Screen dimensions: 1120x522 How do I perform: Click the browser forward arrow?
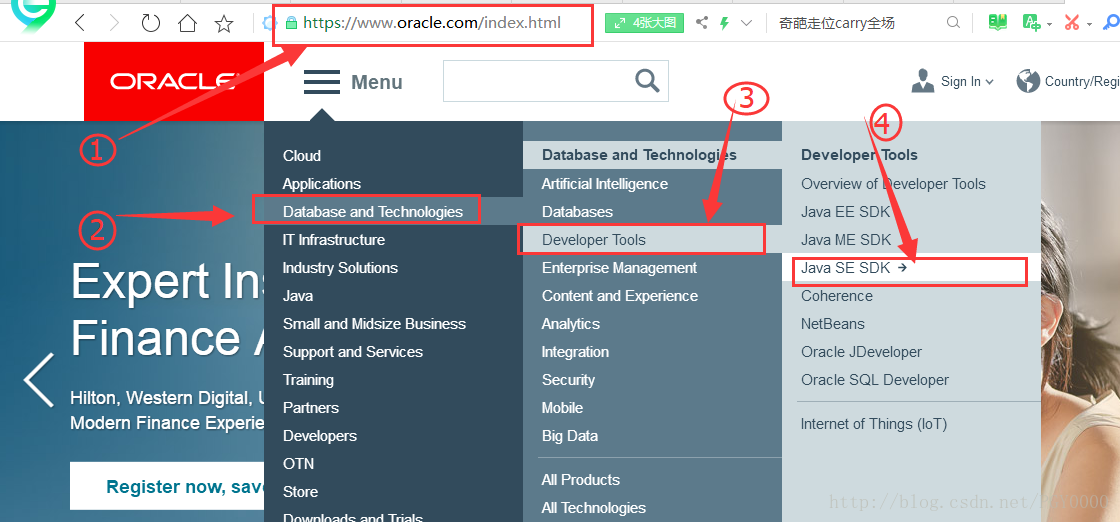[114, 24]
